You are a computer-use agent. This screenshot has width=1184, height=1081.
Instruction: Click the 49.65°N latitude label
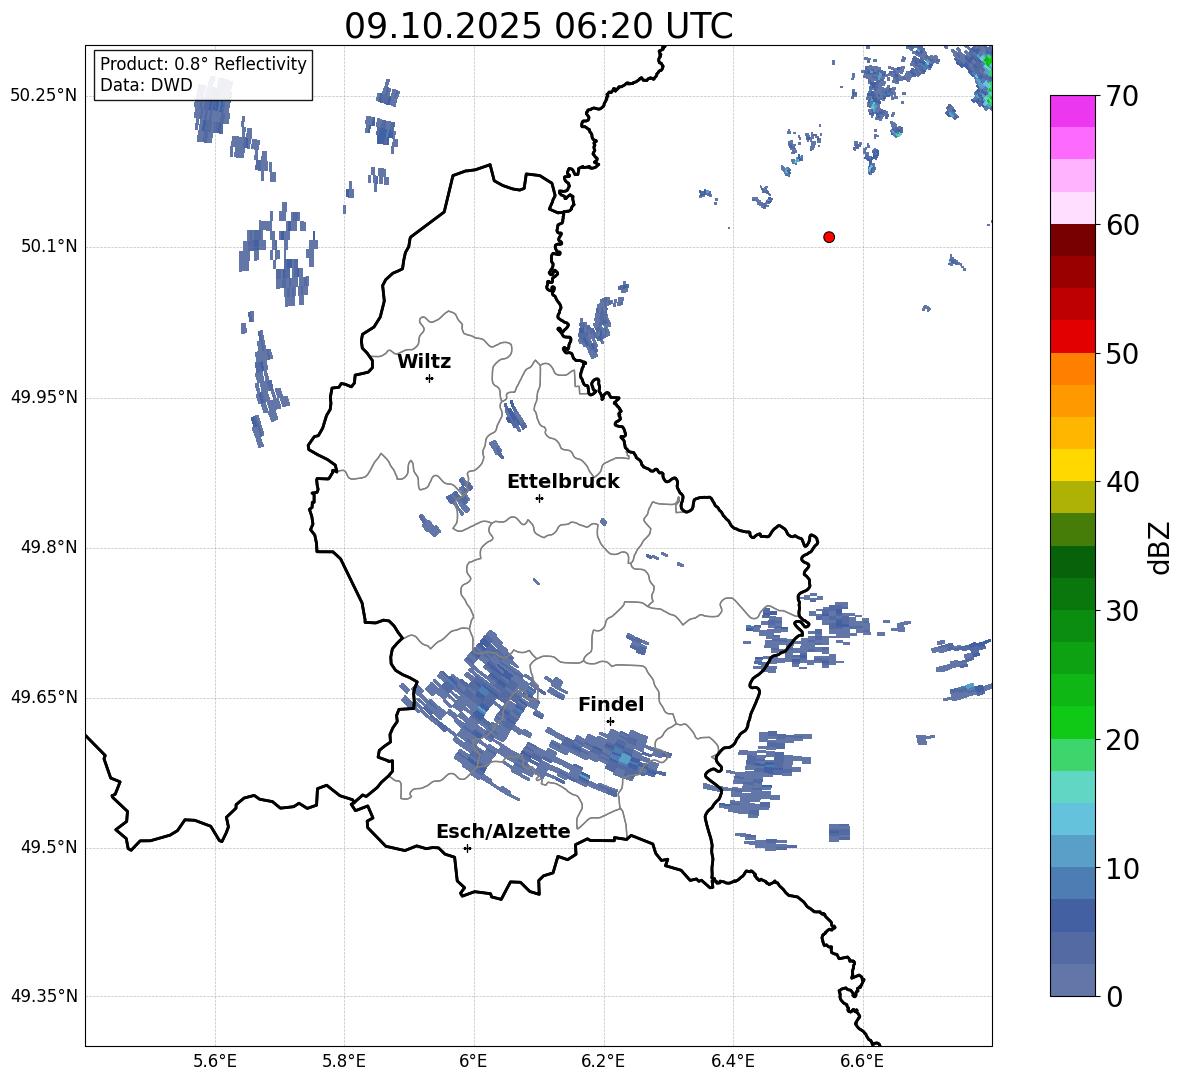[x=44, y=697]
